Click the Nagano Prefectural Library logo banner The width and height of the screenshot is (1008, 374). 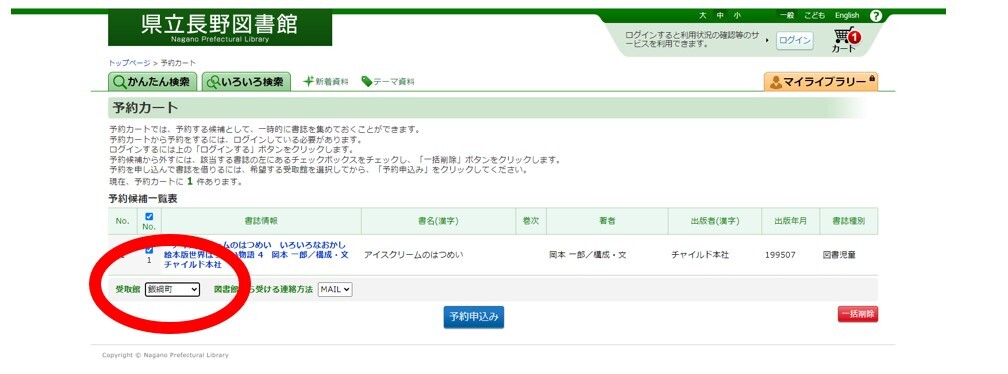tap(220, 28)
